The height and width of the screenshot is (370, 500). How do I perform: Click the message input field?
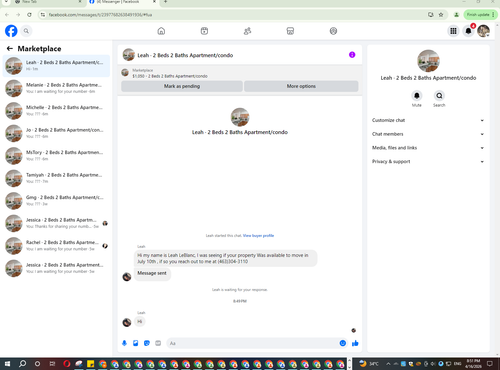(252, 343)
